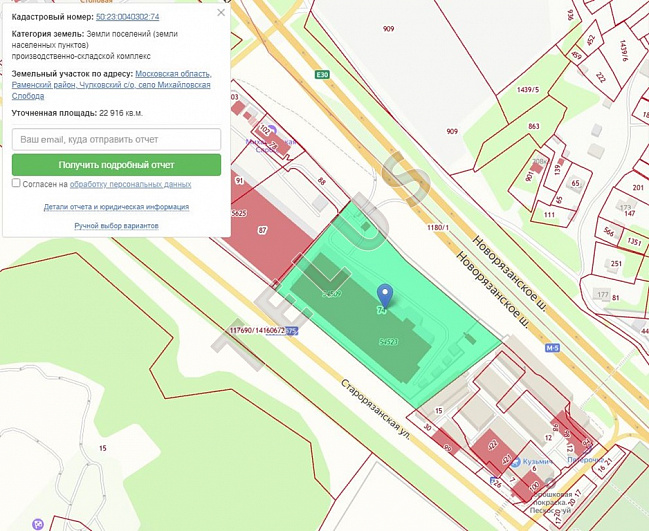The width and height of the screenshot is (649, 531).
Task: Select red building parcel 422
Action: click(492, 447)
